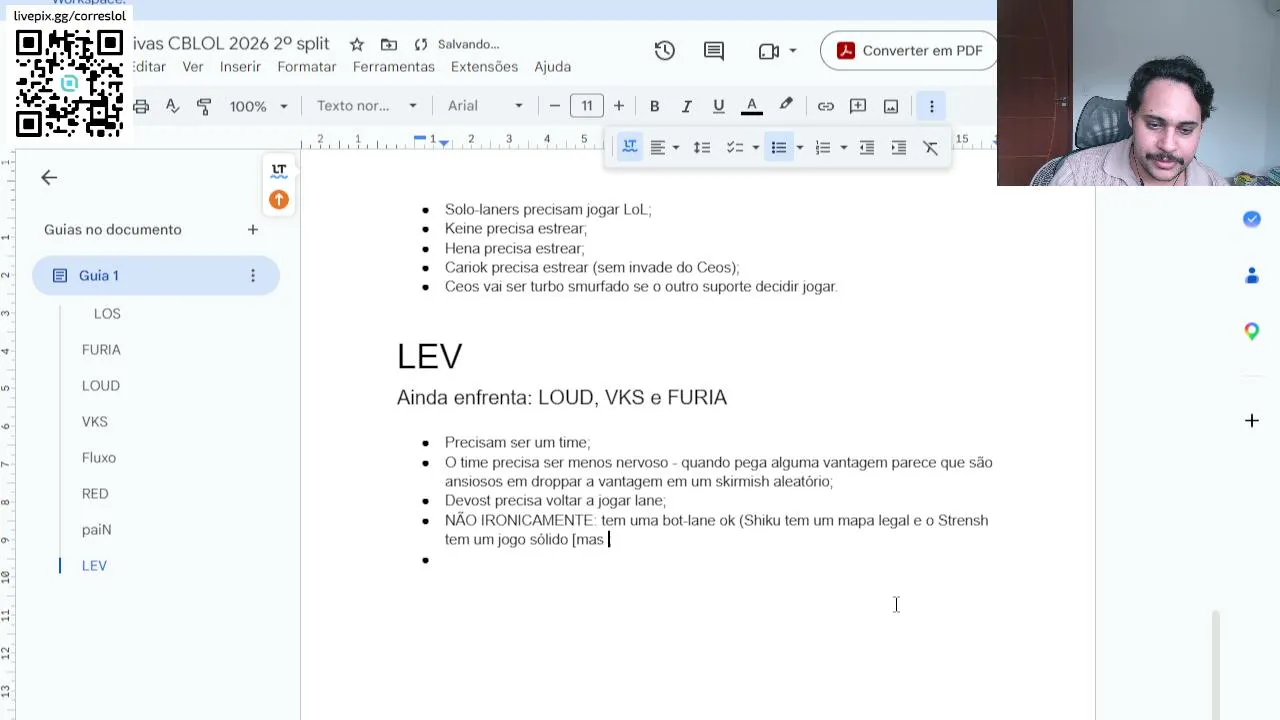Open the comments panel icon

coord(714,51)
